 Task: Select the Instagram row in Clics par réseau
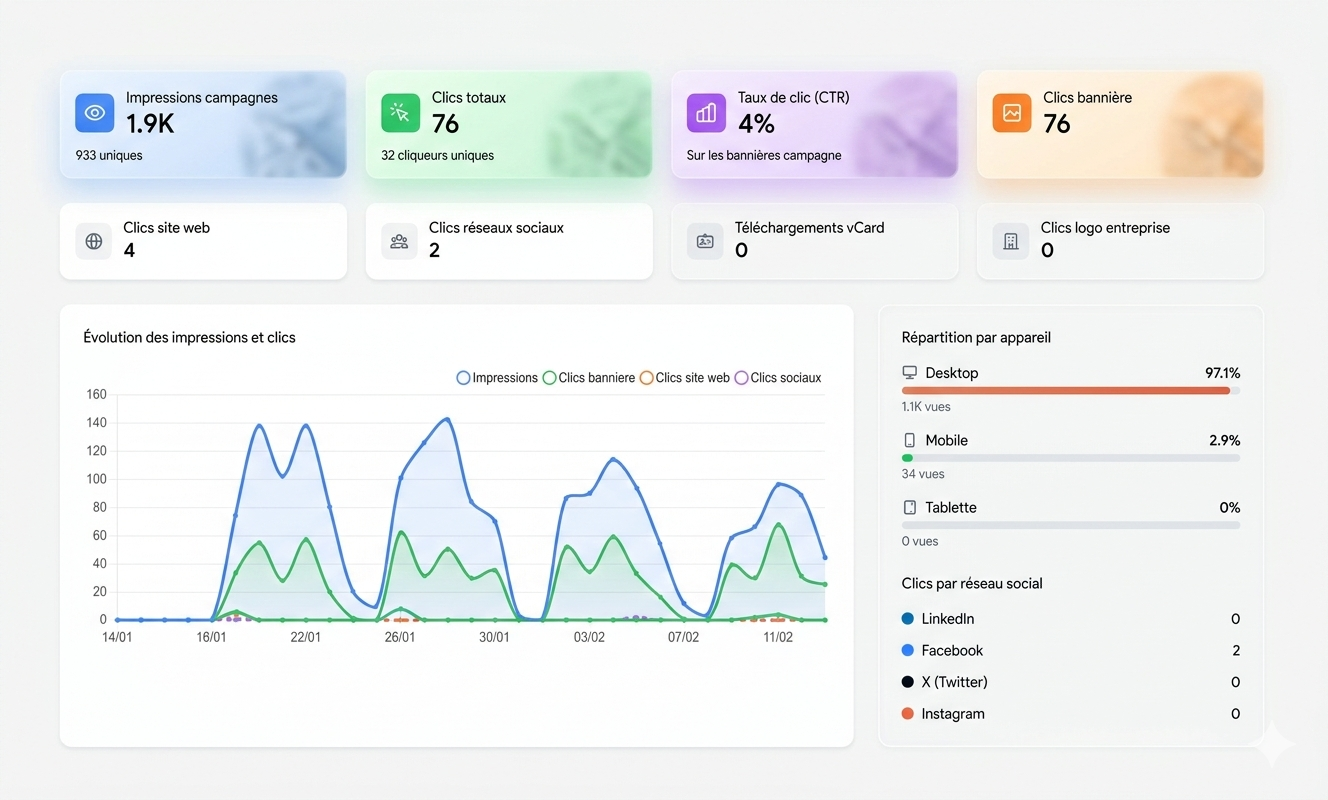click(1070, 714)
